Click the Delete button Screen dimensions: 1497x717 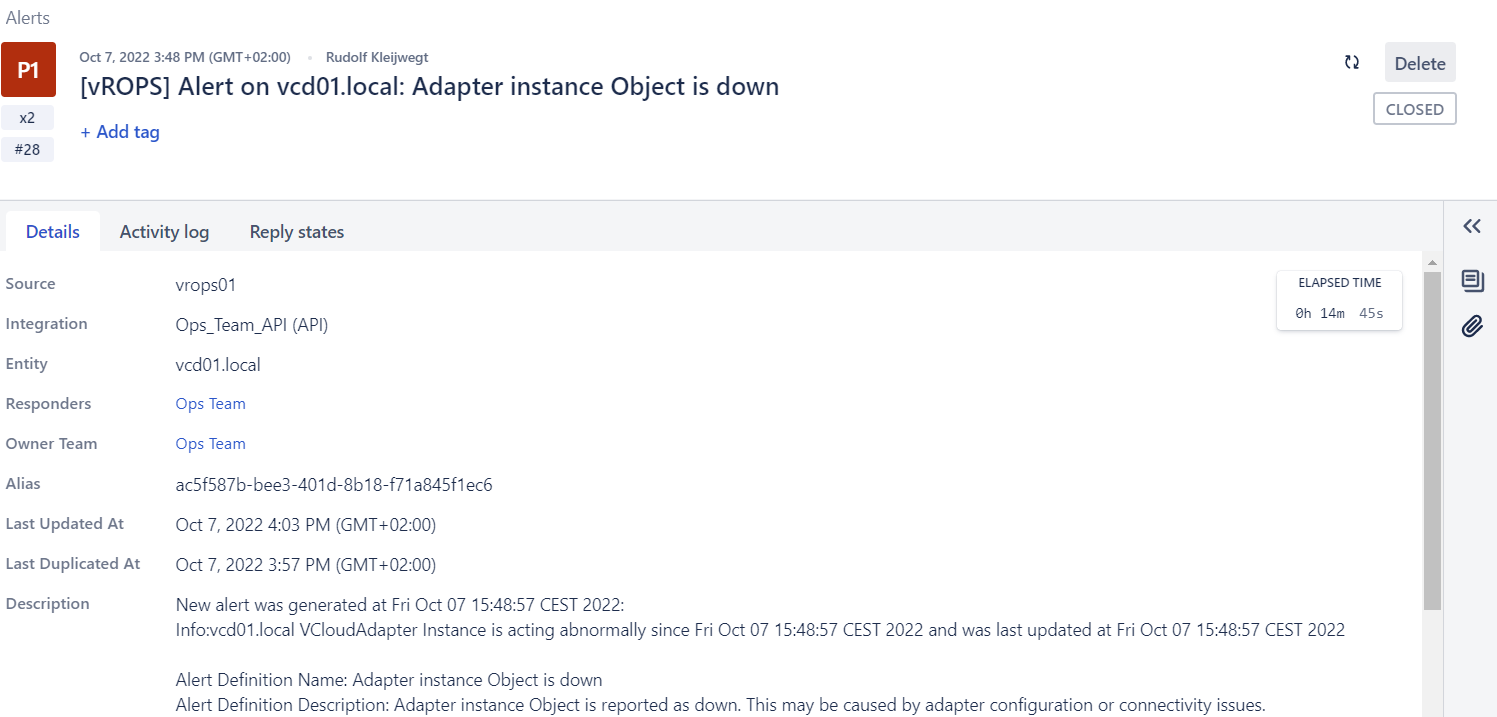1419,62
